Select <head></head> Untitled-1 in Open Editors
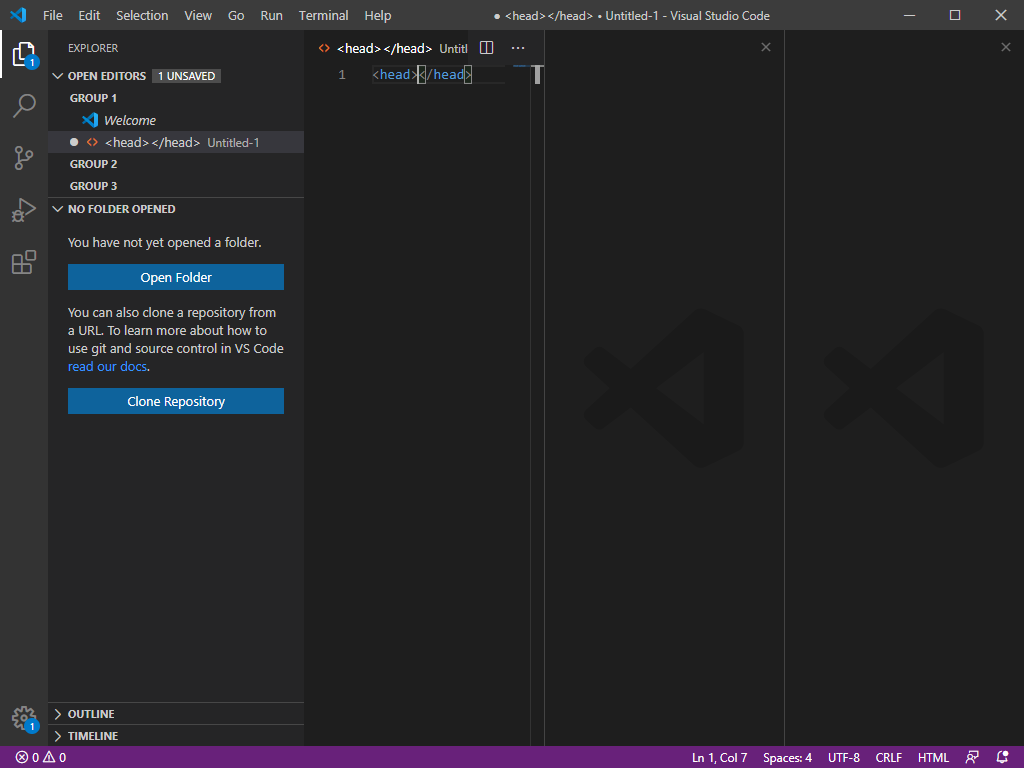The image size is (1024, 768). click(176, 142)
